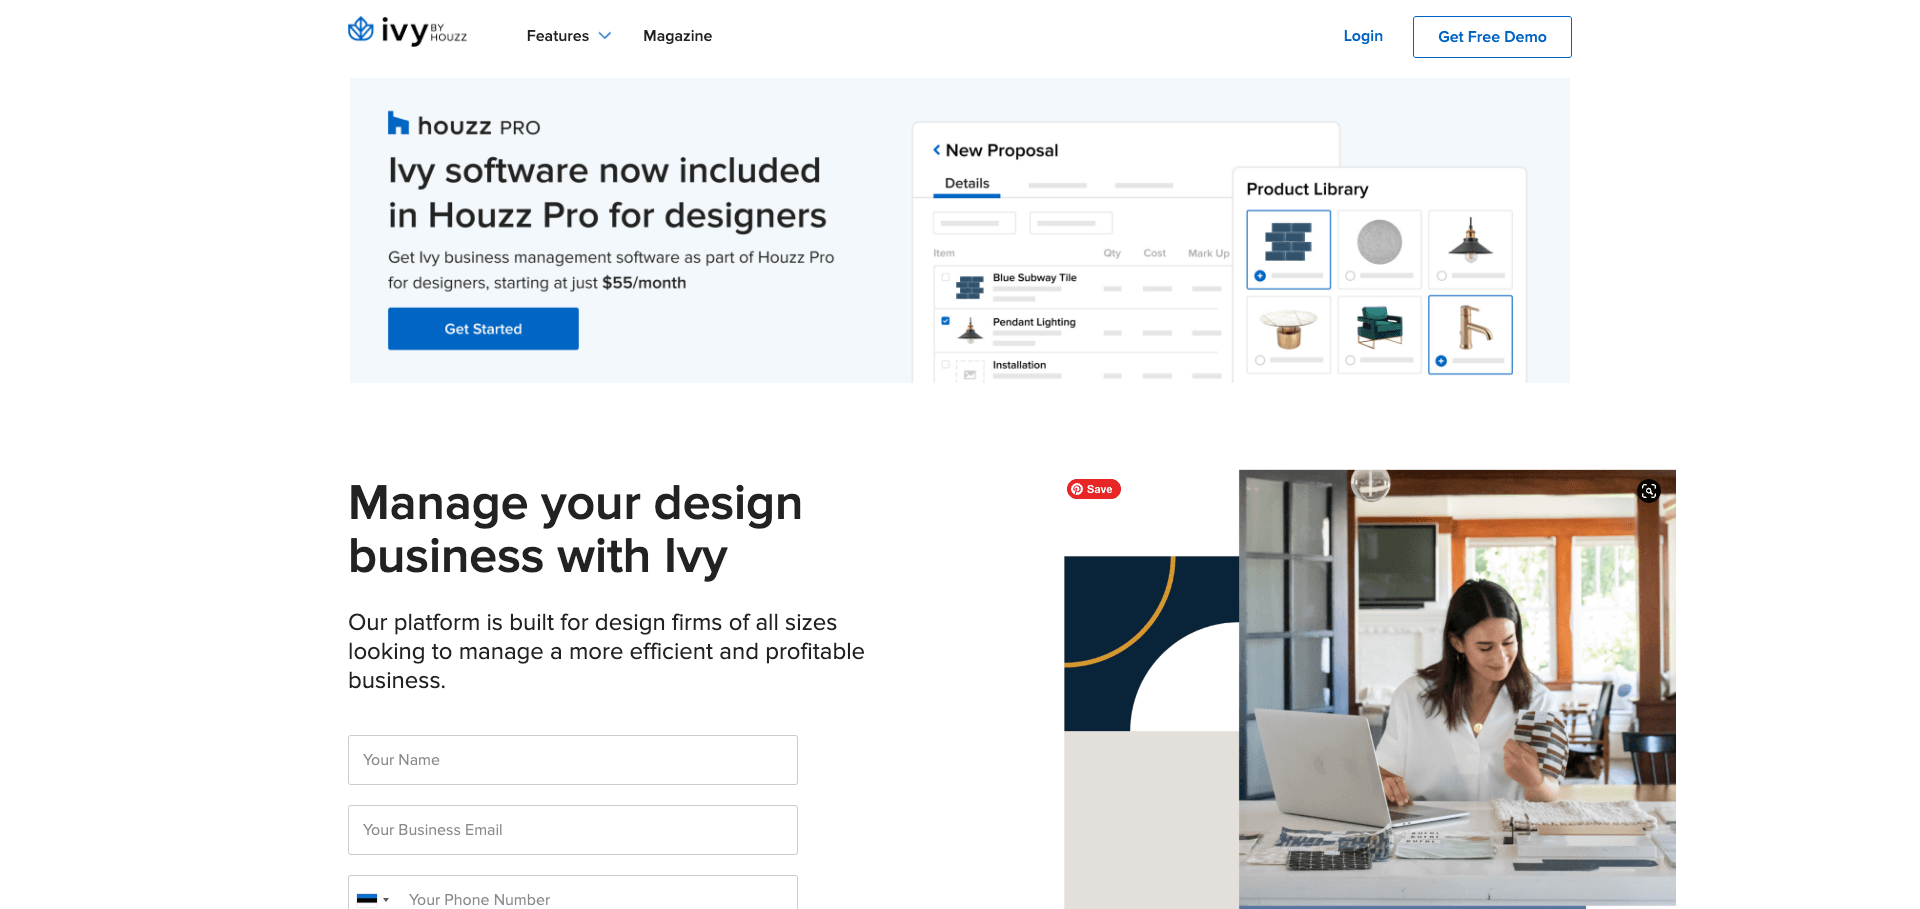Click the image placeholder icon in Installation row

[970, 374]
